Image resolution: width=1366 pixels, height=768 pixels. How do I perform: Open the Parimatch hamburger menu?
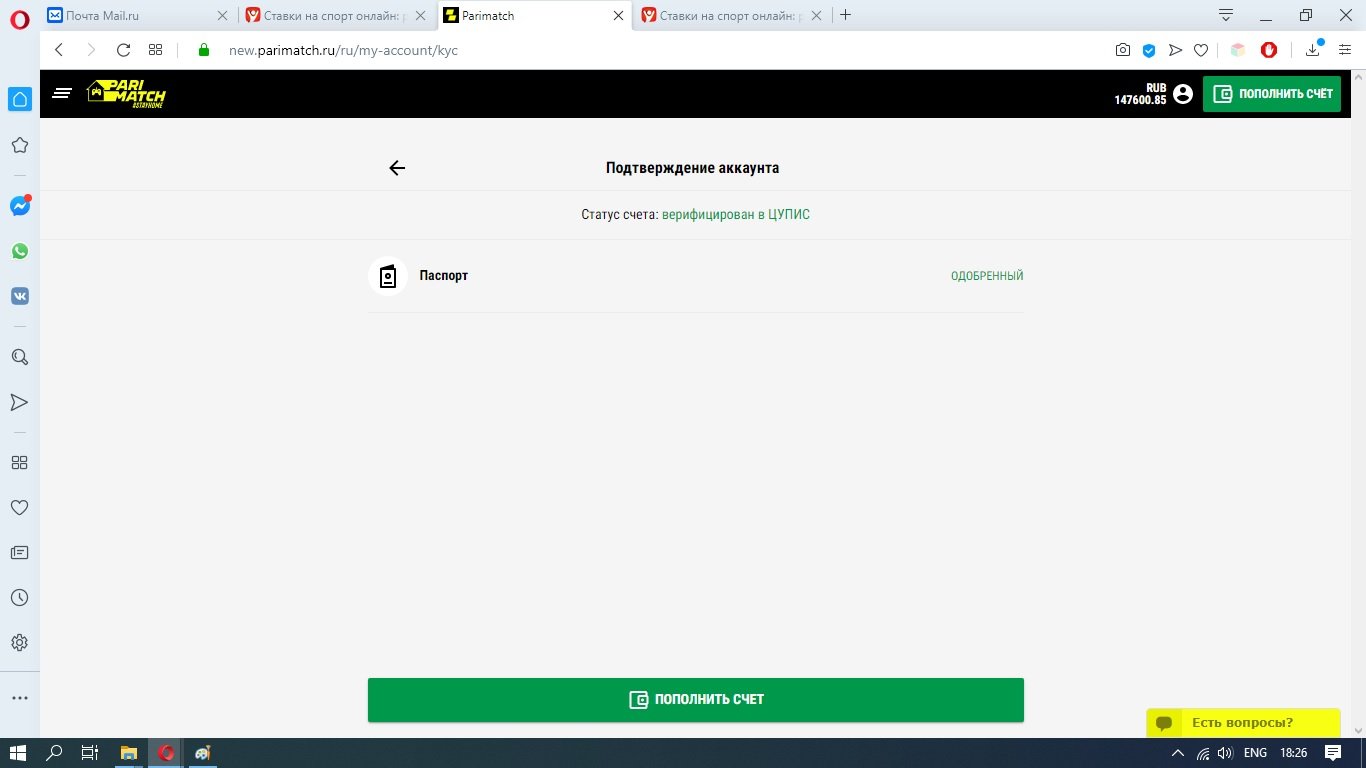[x=62, y=94]
